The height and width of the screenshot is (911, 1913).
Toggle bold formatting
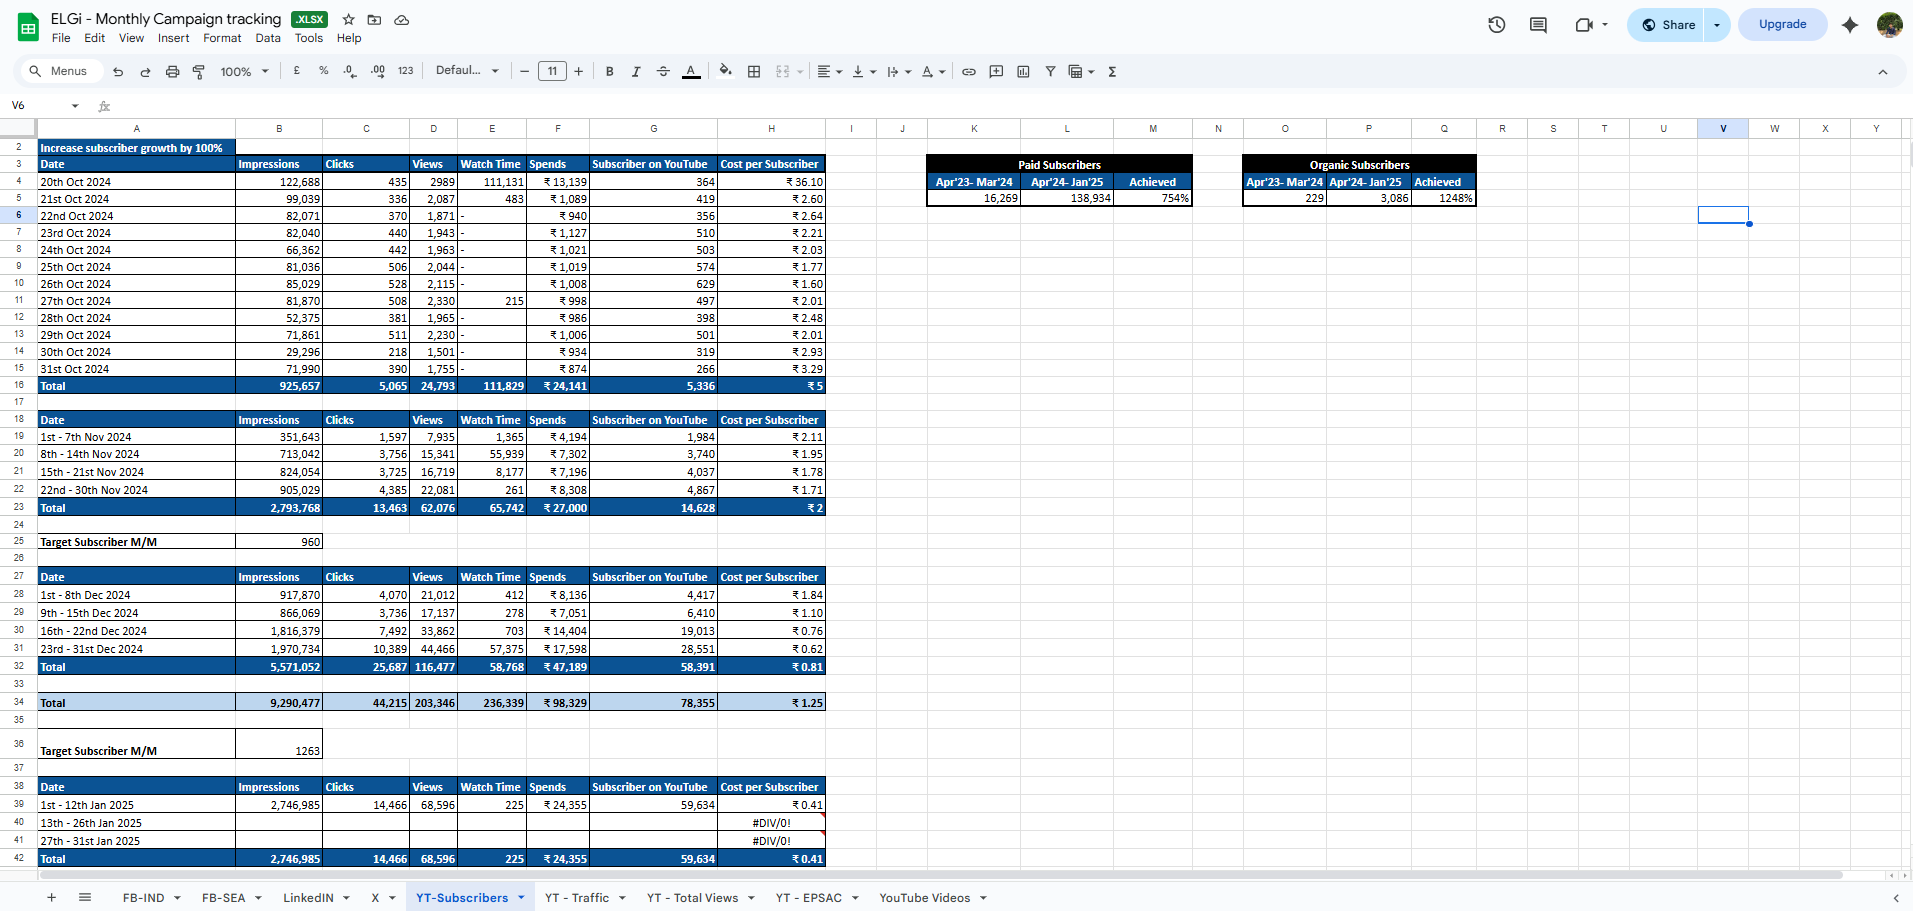coord(609,72)
